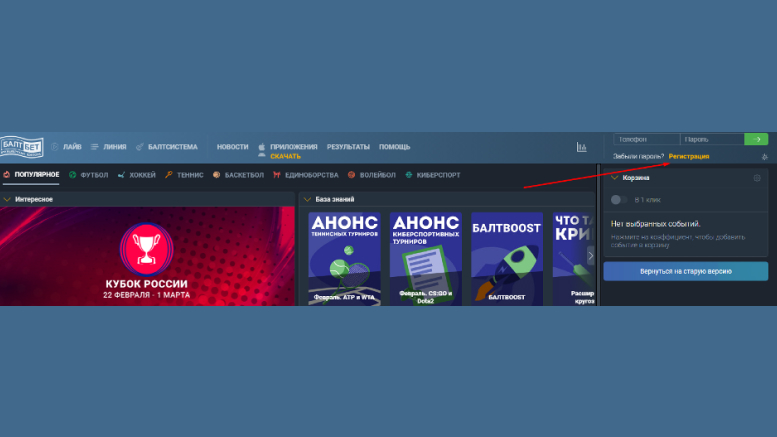The image size is (777, 437).
Task: Collapse the Интересное section
Action: tap(8, 199)
